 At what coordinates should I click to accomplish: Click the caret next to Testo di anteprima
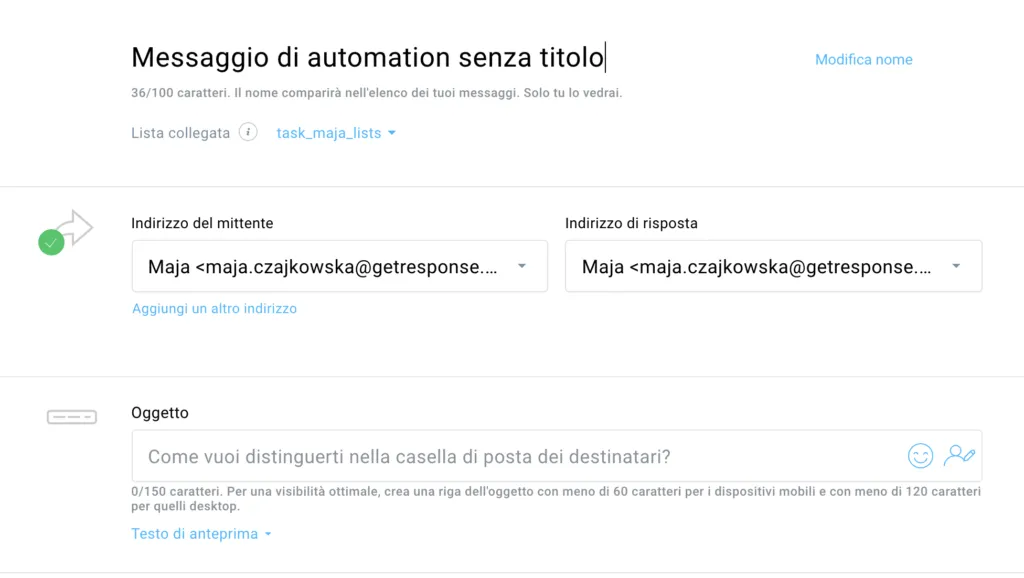[268, 534]
